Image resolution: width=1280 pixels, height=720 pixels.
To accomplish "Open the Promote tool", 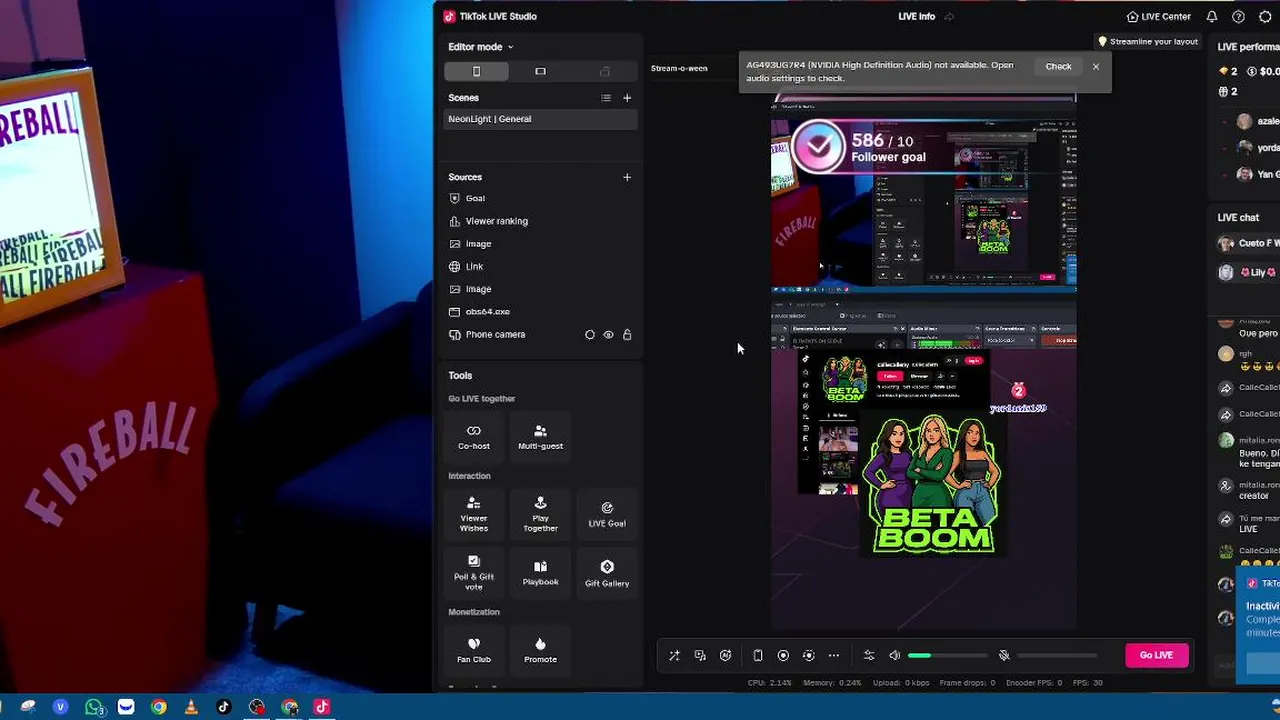I will point(540,650).
